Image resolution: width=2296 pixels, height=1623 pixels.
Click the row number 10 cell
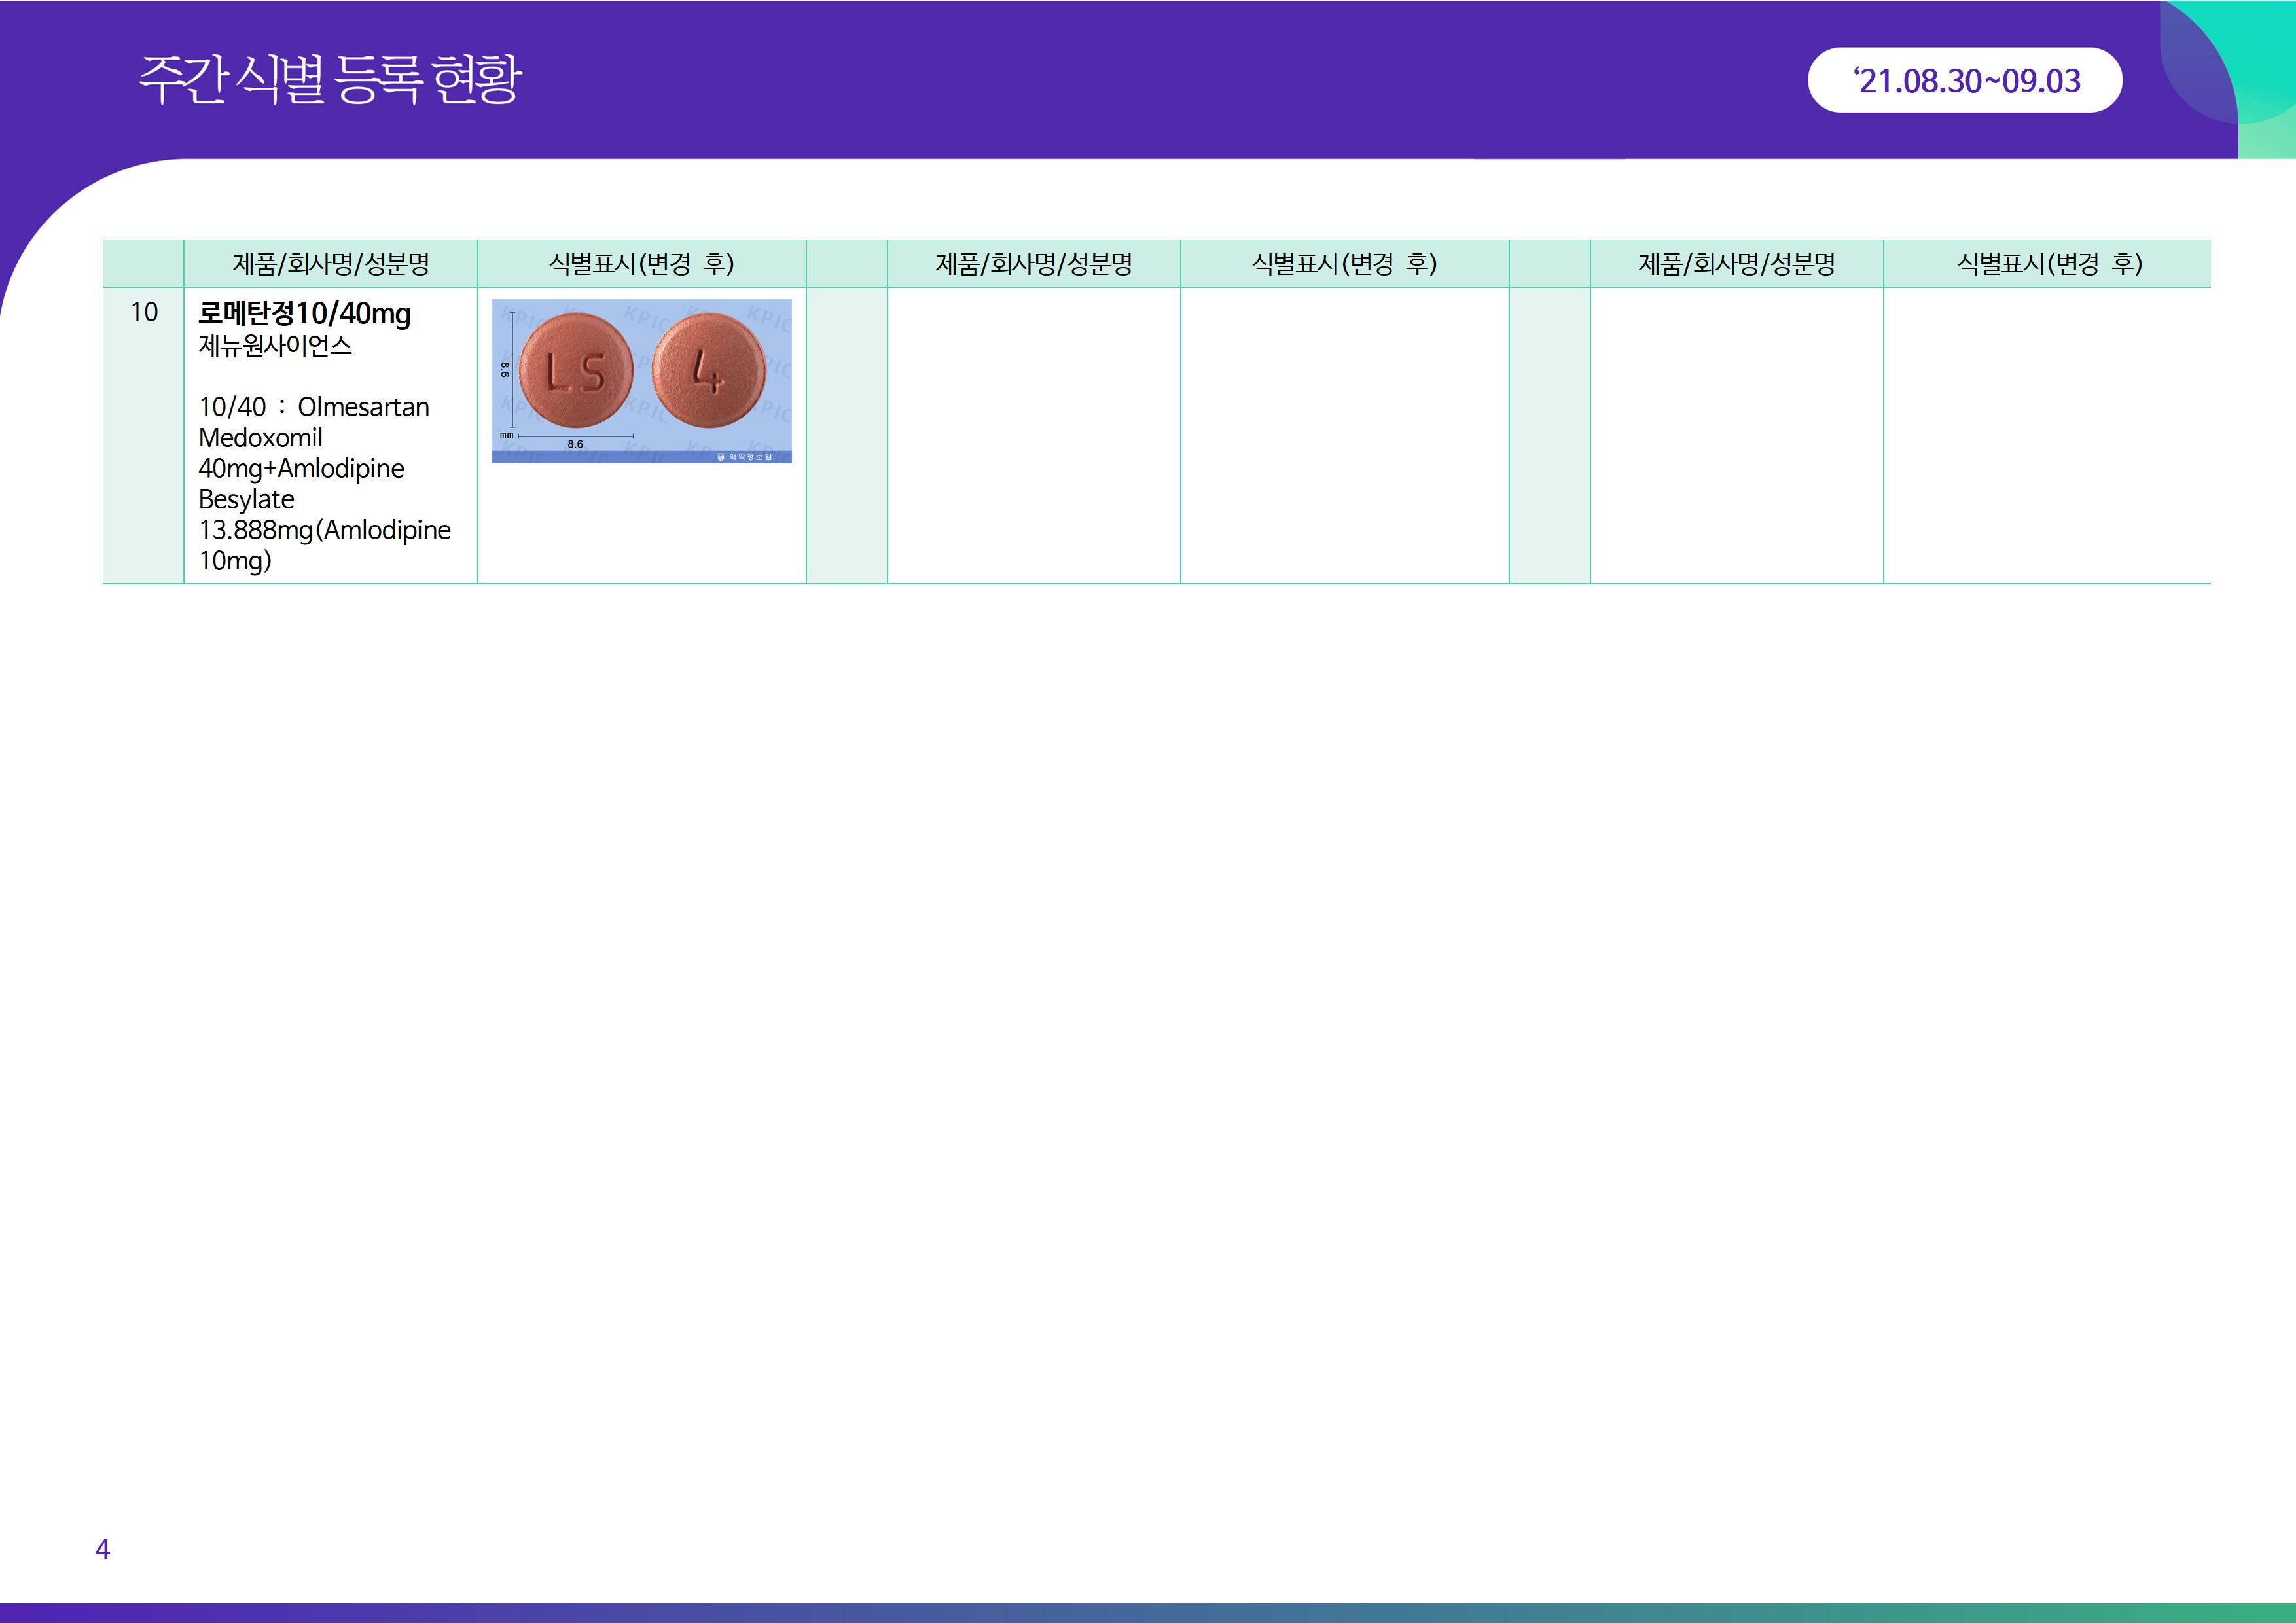point(144,312)
